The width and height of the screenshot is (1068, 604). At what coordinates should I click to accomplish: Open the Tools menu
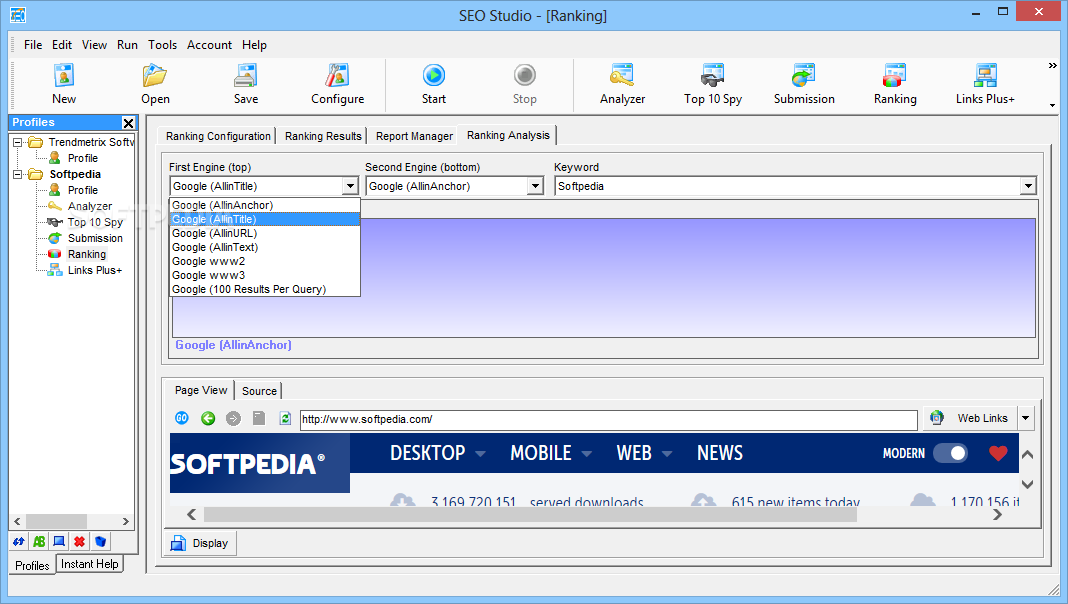pos(162,45)
